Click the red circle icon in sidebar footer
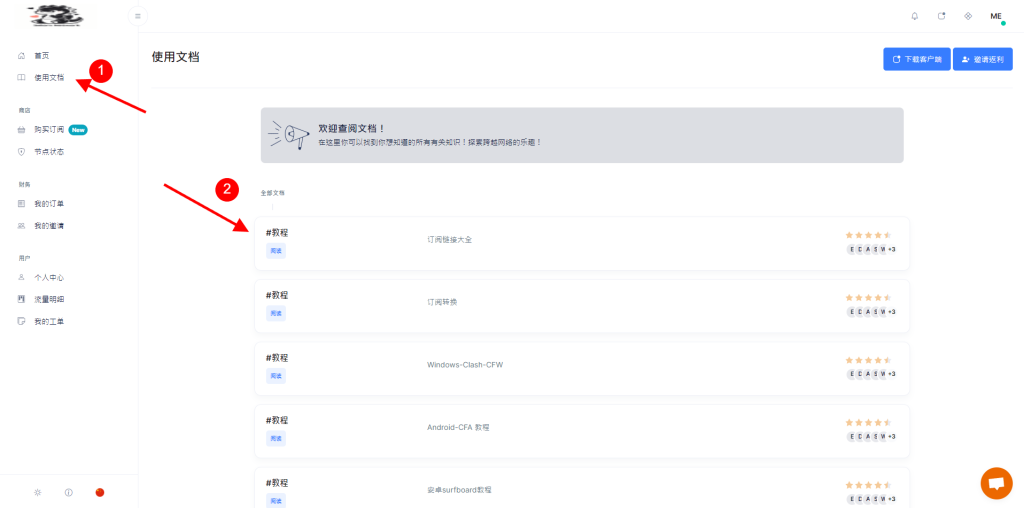Viewport: 1024px width, 508px height. click(100, 492)
